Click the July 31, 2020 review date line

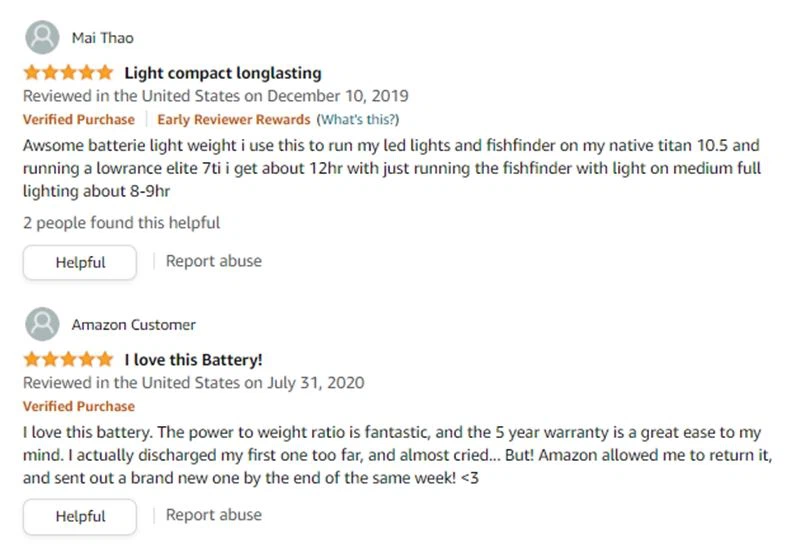pyautogui.click(x=193, y=383)
